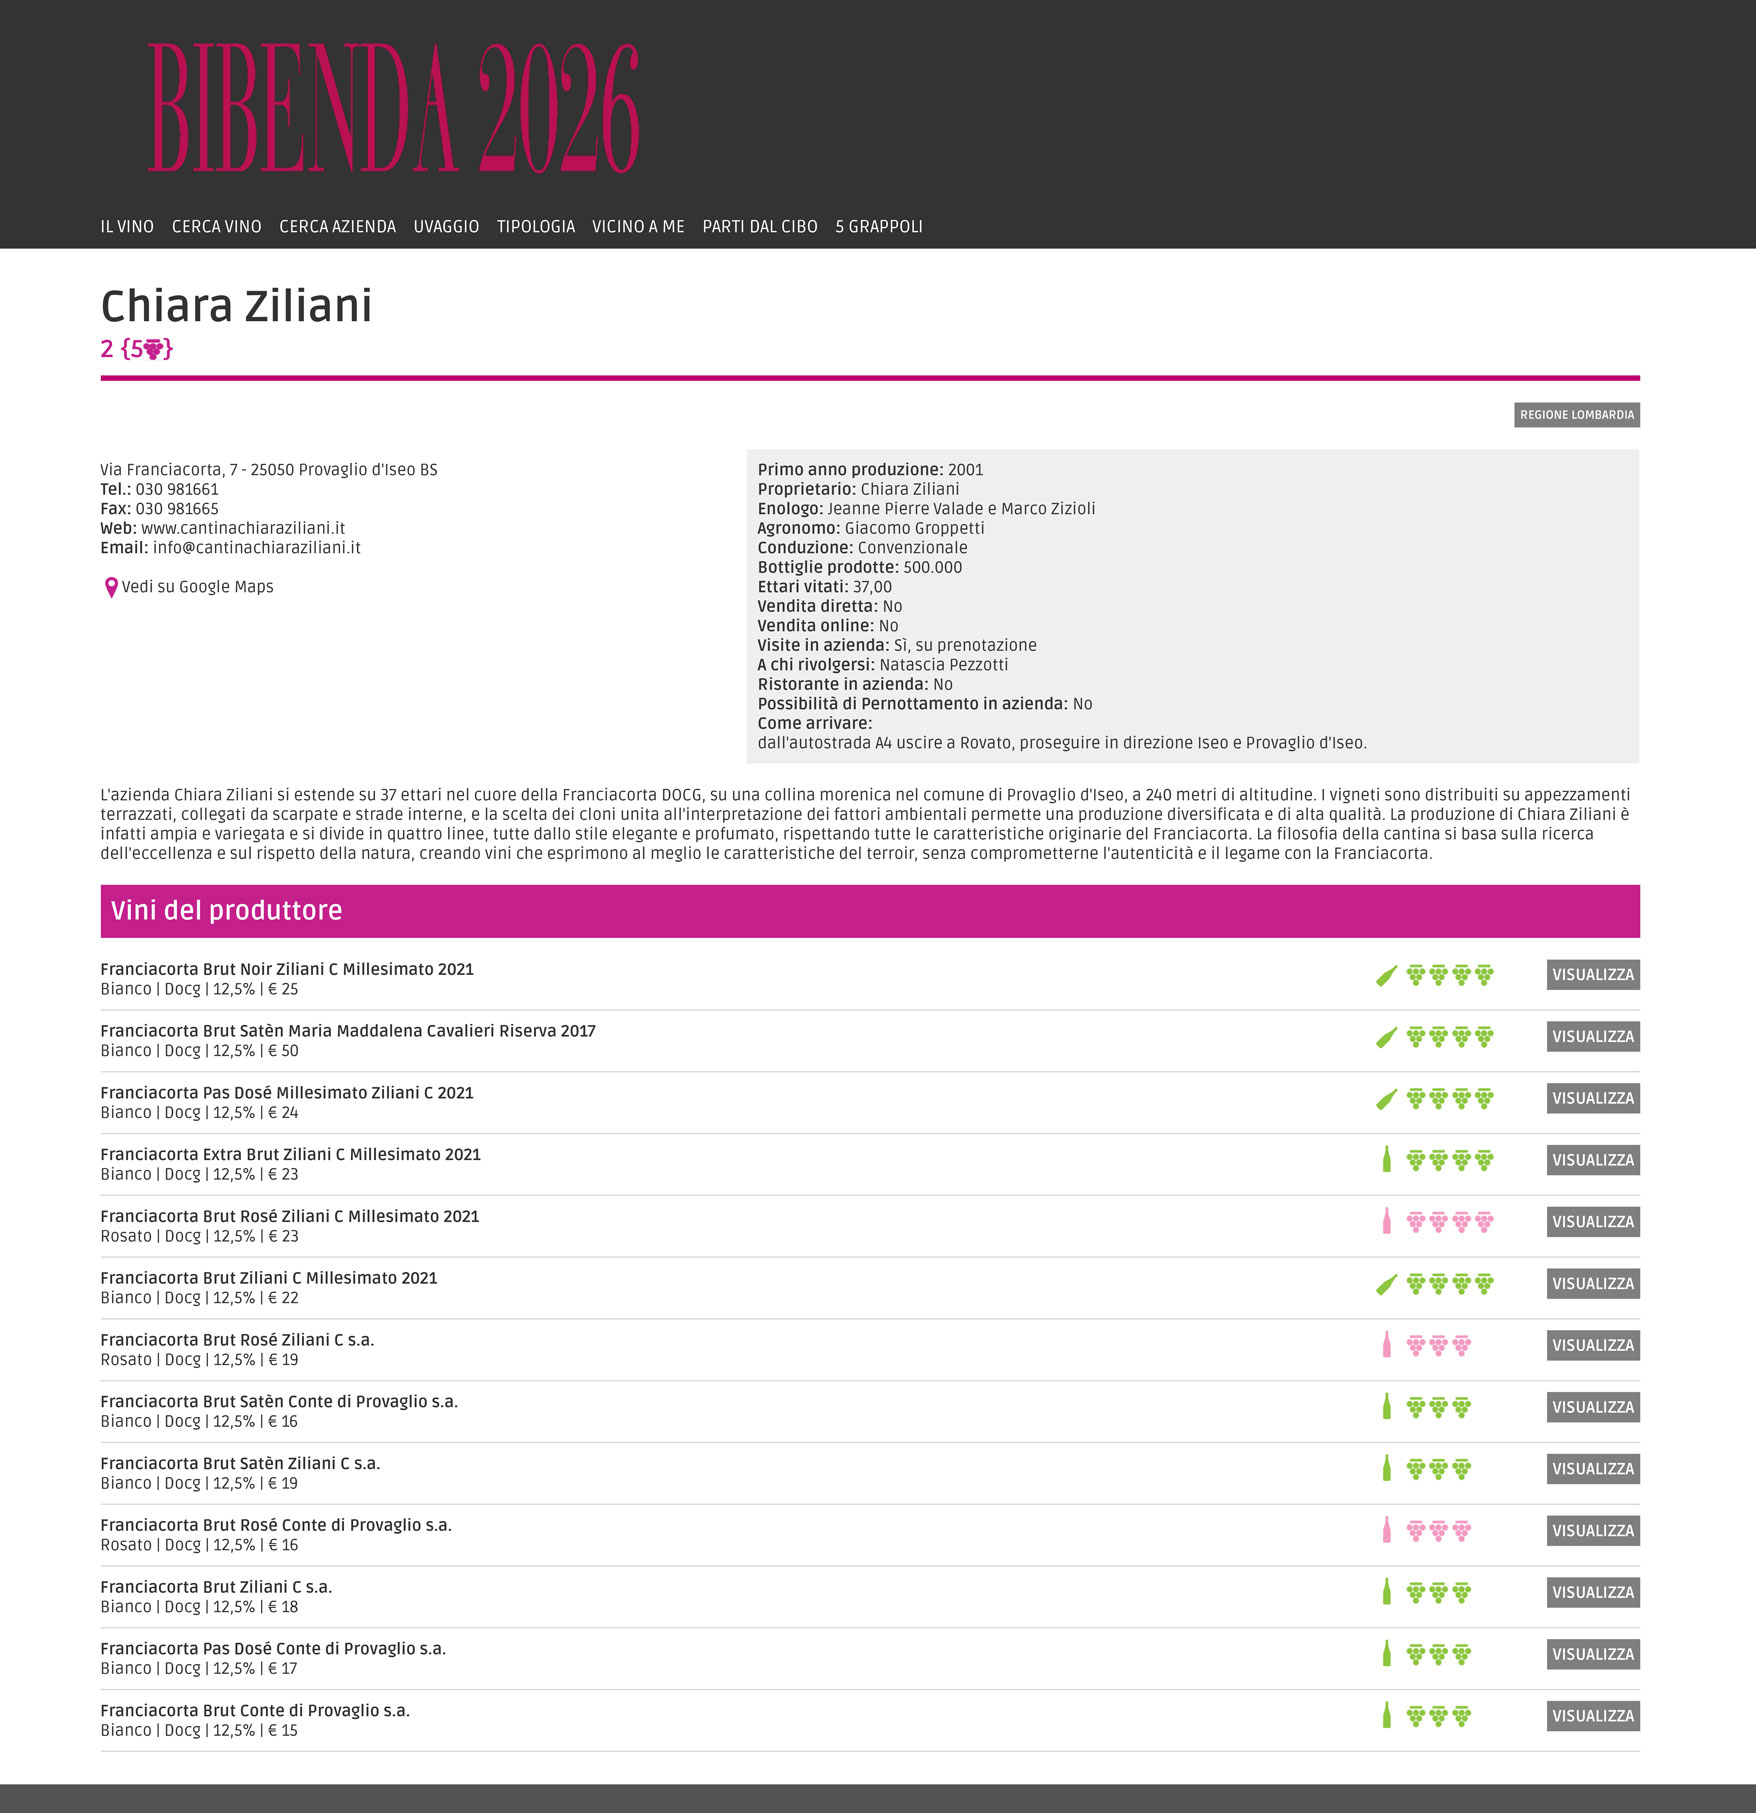The width and height of the screenshot is (1756, 1813).
Task: Click green bottle icon for Brut Conte di Provaglio
Action: tap(1386, 1716)
